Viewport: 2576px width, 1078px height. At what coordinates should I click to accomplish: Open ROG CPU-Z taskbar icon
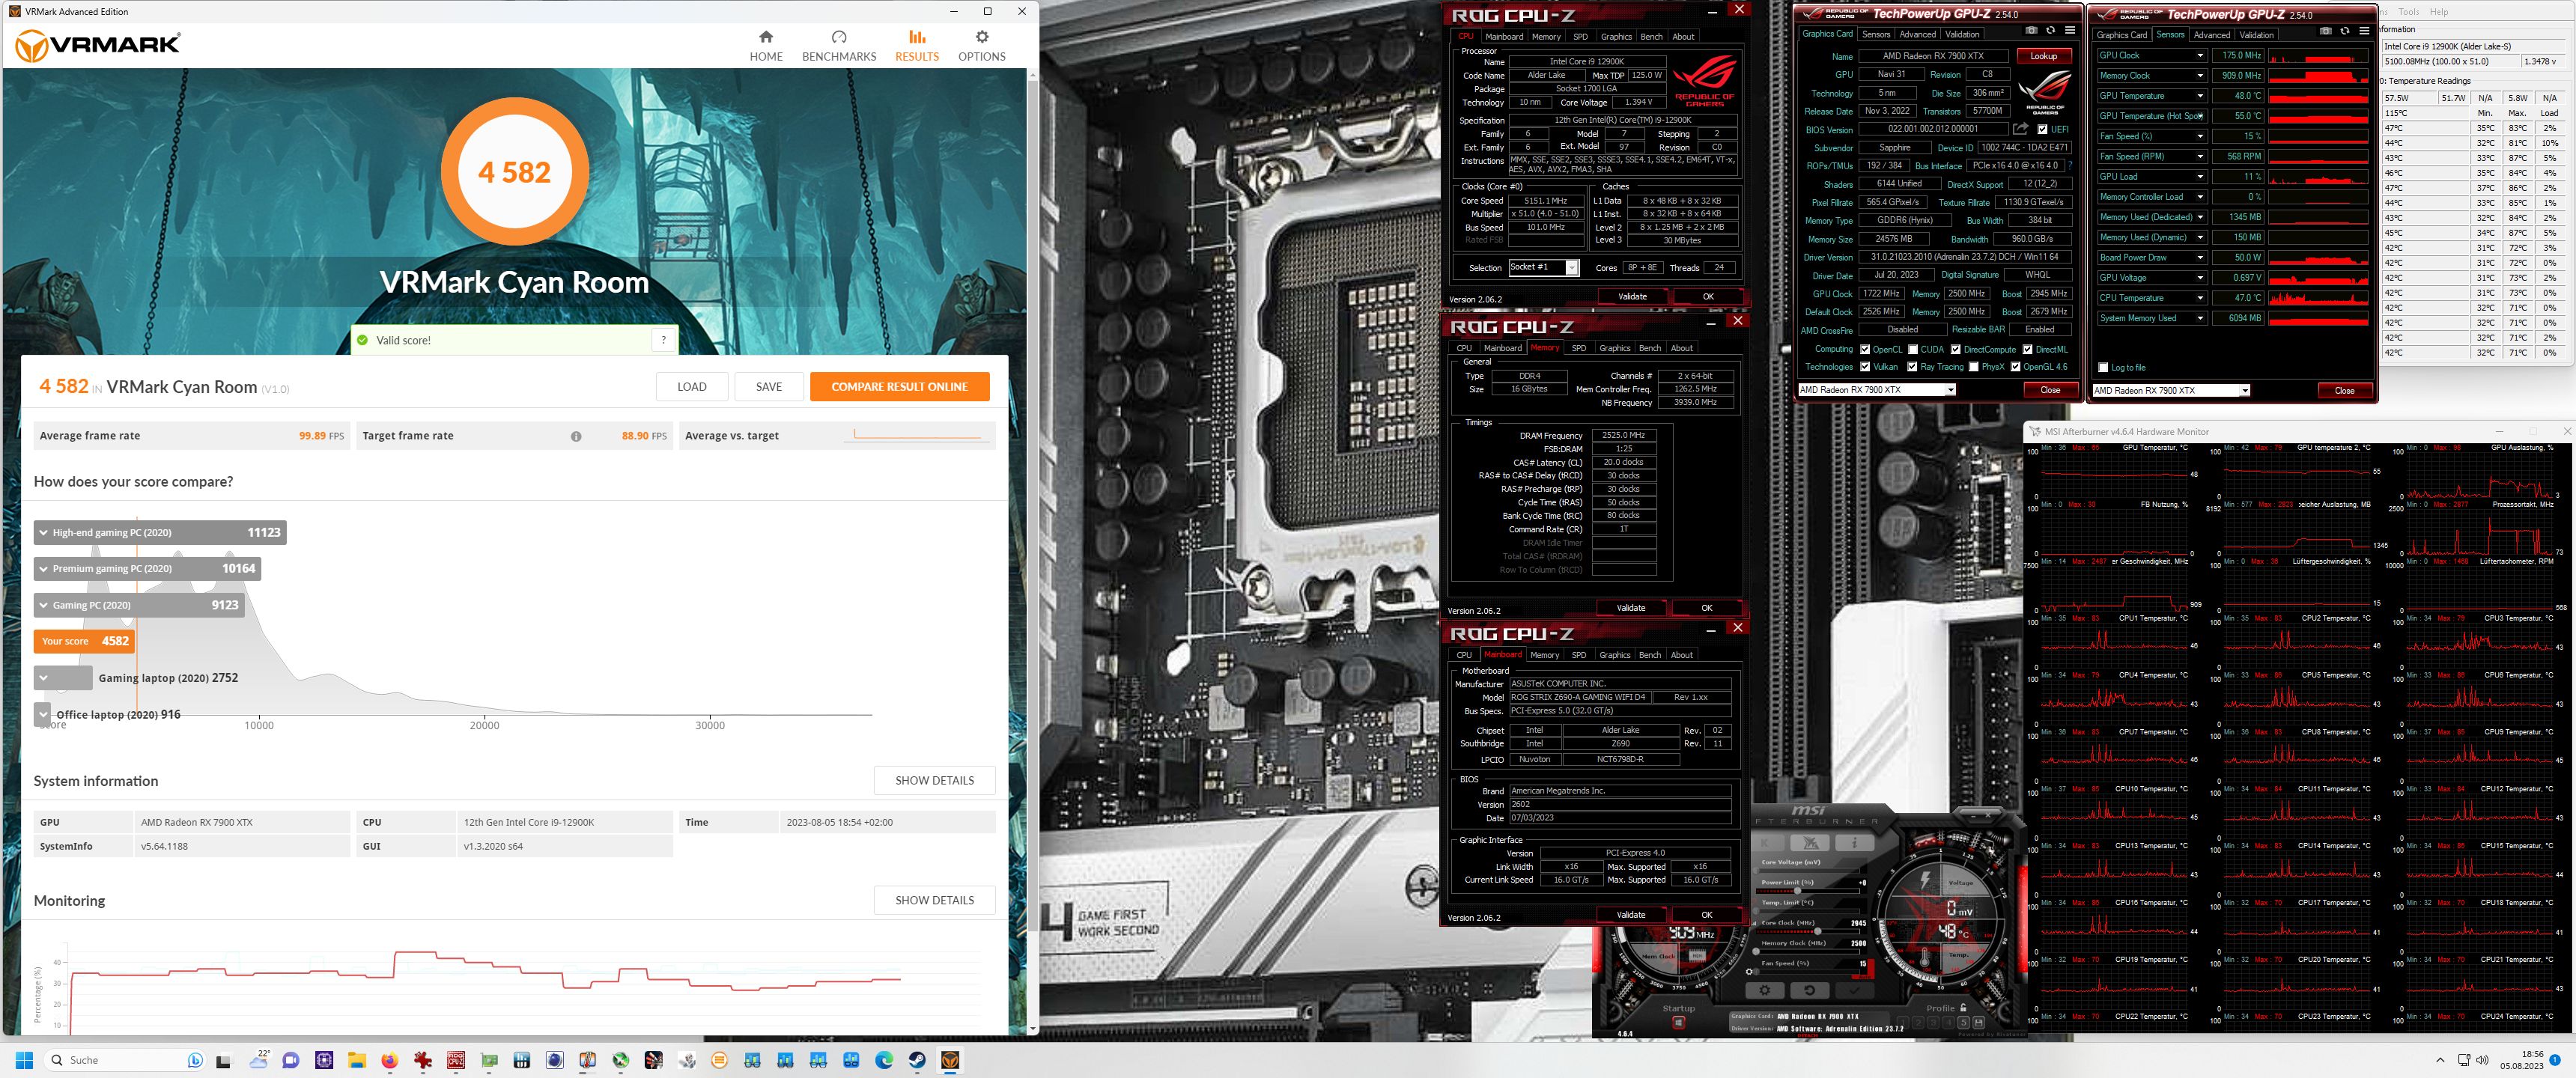click(455, 1060)
